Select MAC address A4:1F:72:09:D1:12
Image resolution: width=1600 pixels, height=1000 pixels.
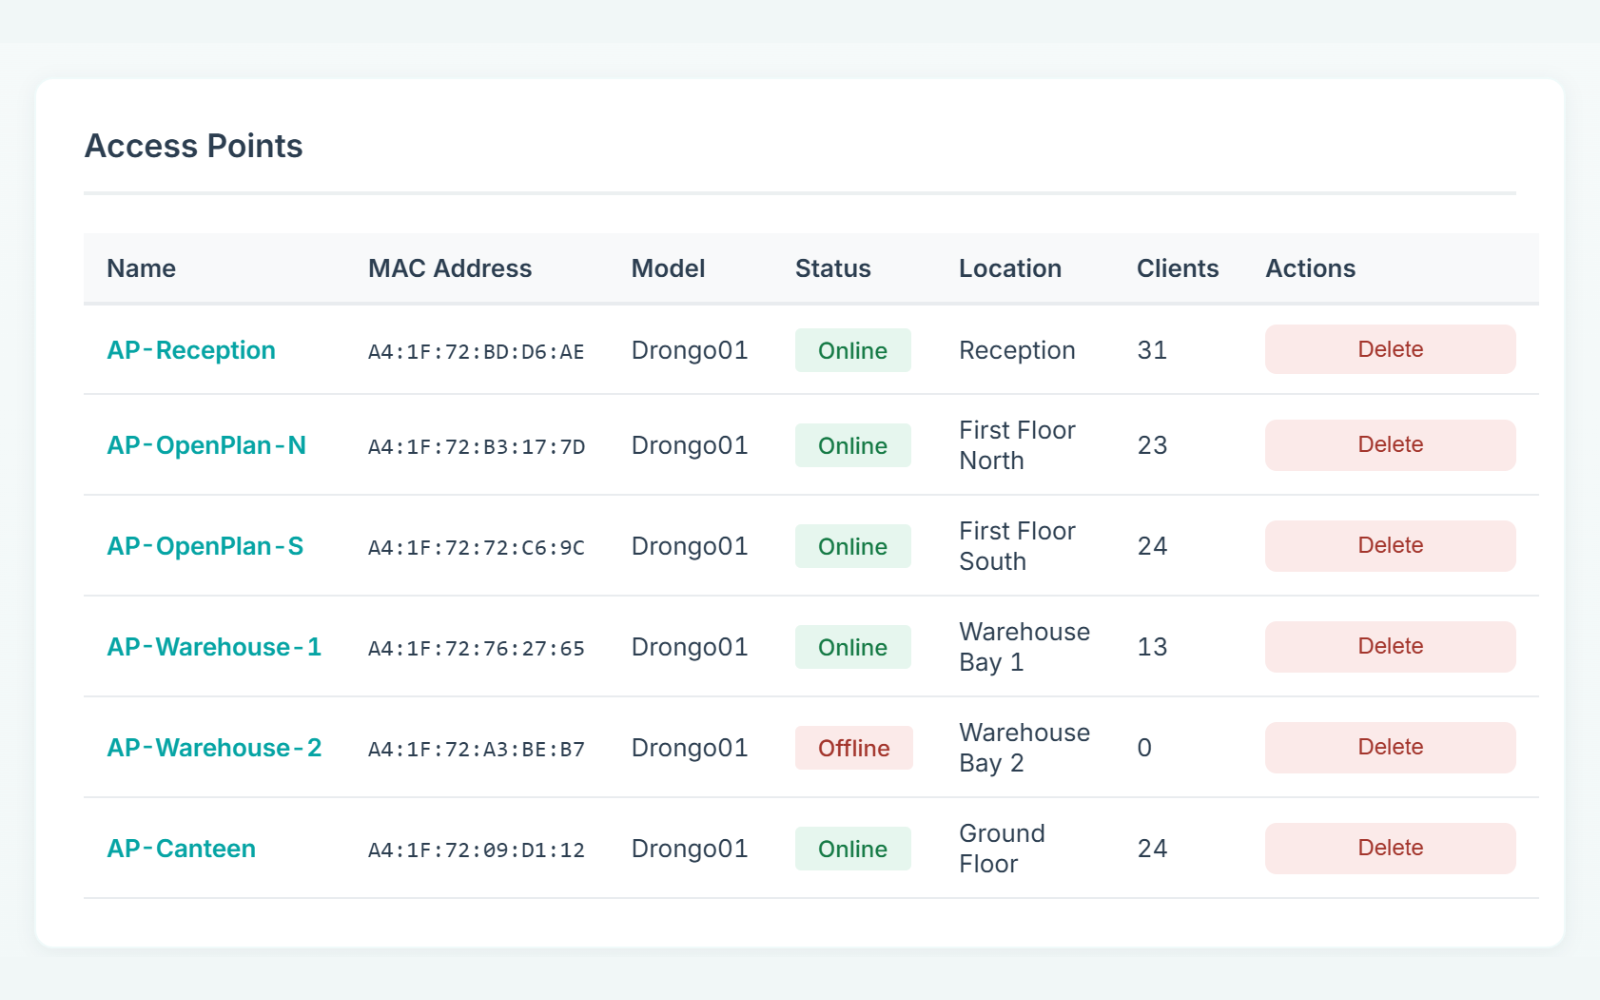pyautogui.click(x=476, y=850)
